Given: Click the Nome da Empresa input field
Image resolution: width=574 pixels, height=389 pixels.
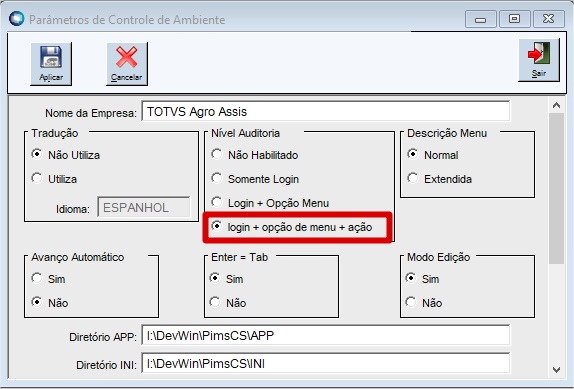Looking at the screenshot, I should click(x=325, y=111).
